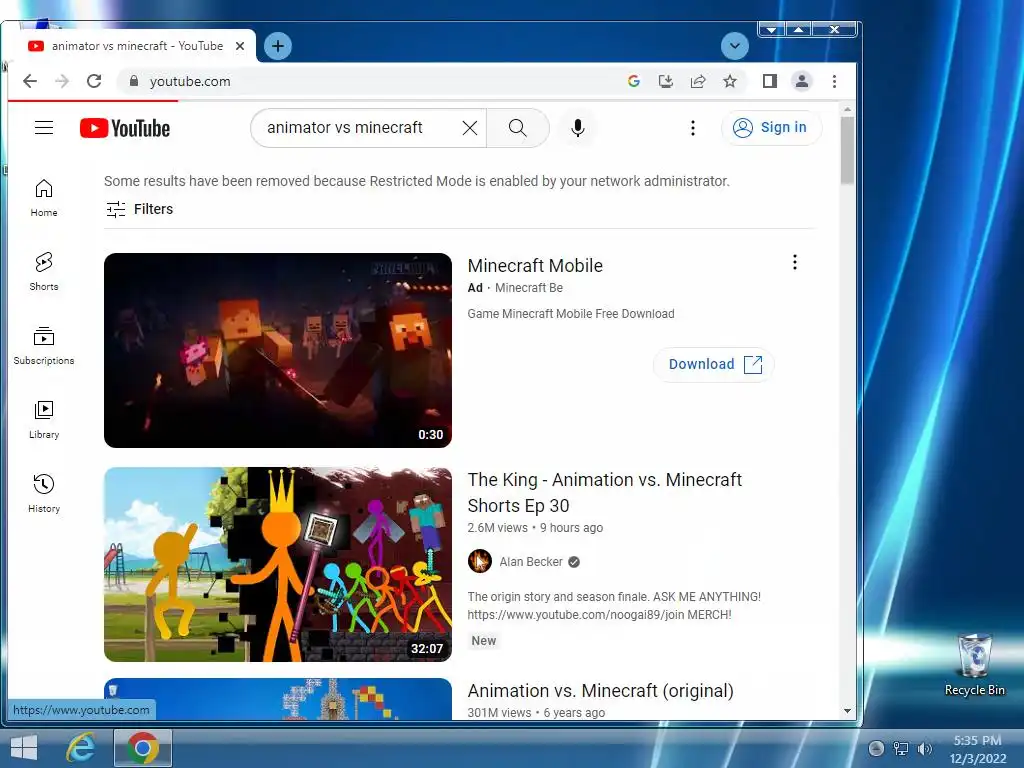Screen dimensions: 1024x768
Task: Click Restricted Mode notice text
Action: 417,181
